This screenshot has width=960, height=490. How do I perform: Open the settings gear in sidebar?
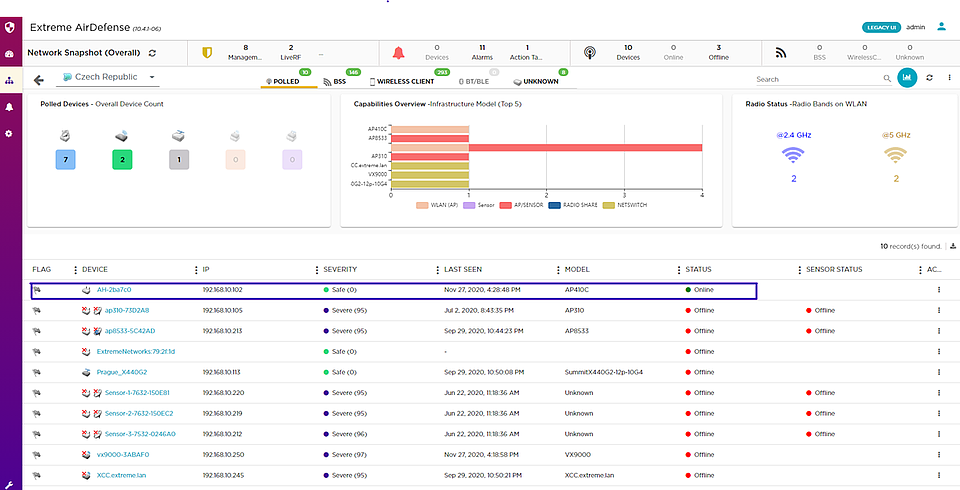coord(9,133)
